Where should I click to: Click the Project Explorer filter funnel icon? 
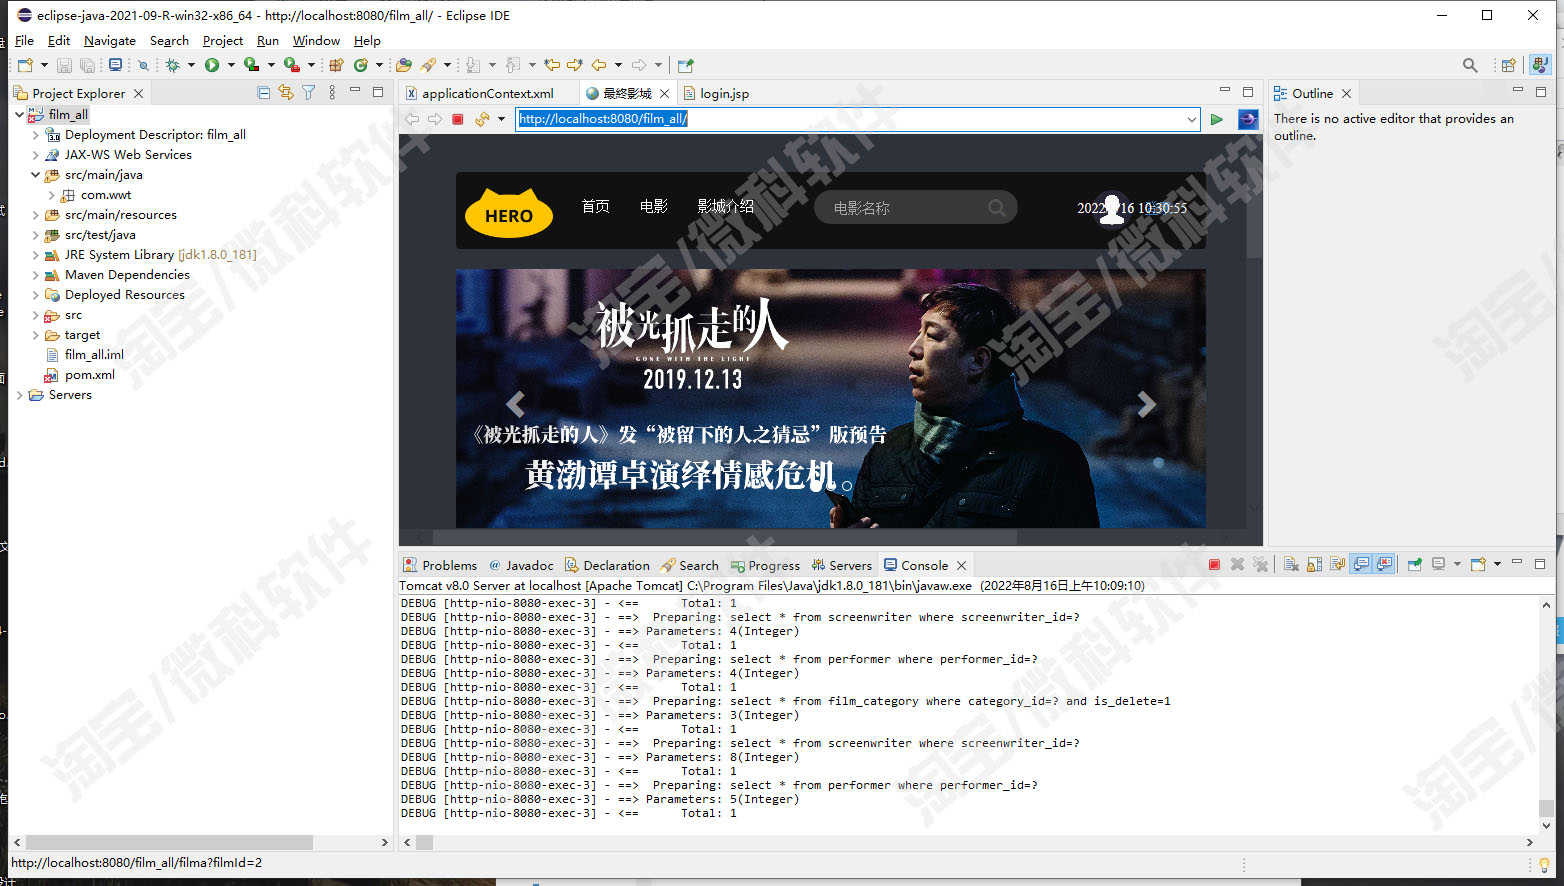309,93
